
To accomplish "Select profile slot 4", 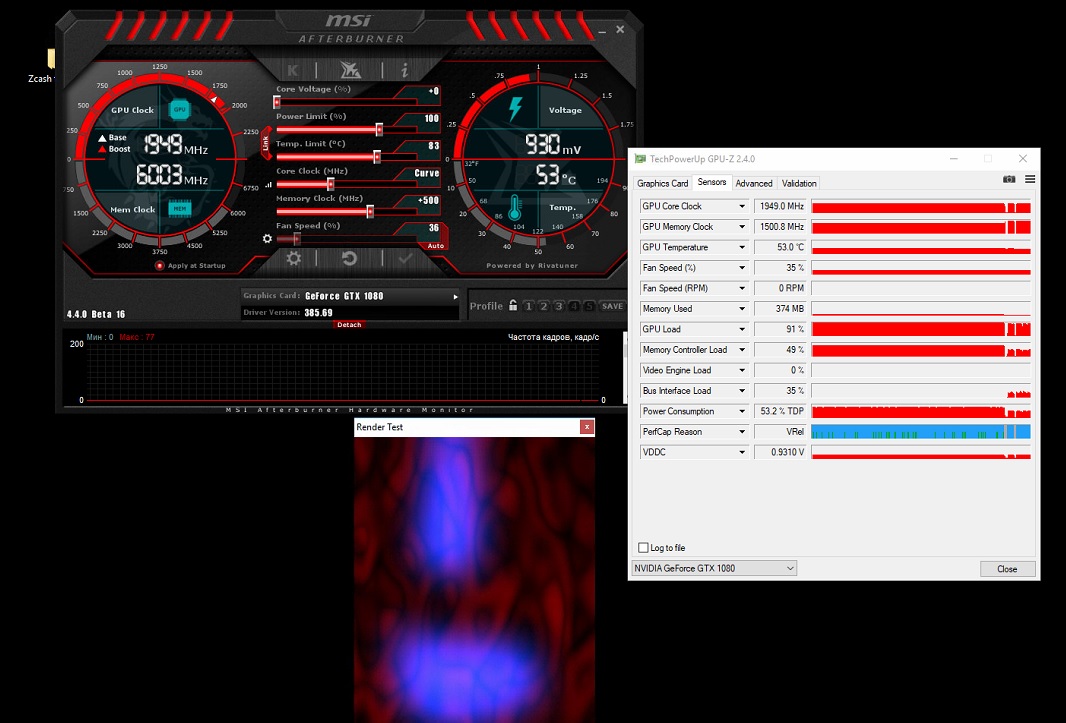I will 574,306.
